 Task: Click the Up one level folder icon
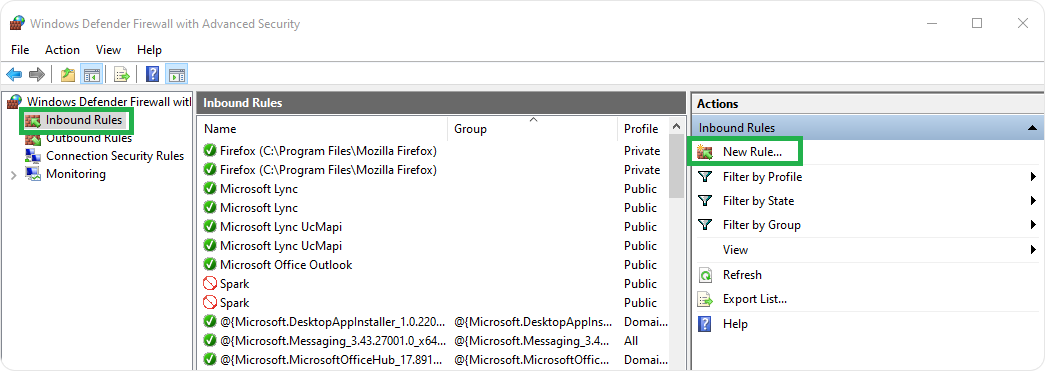67,74
